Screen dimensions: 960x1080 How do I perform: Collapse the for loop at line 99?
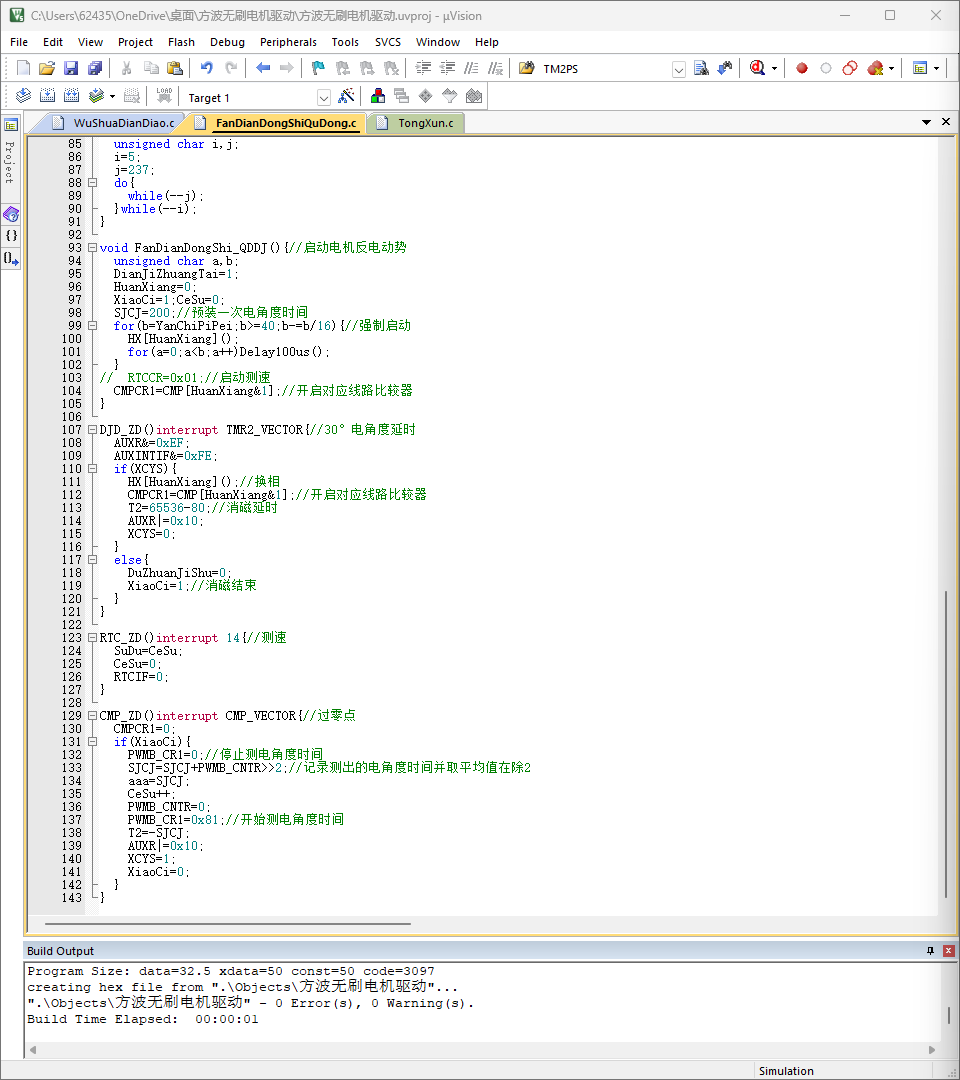92,326
